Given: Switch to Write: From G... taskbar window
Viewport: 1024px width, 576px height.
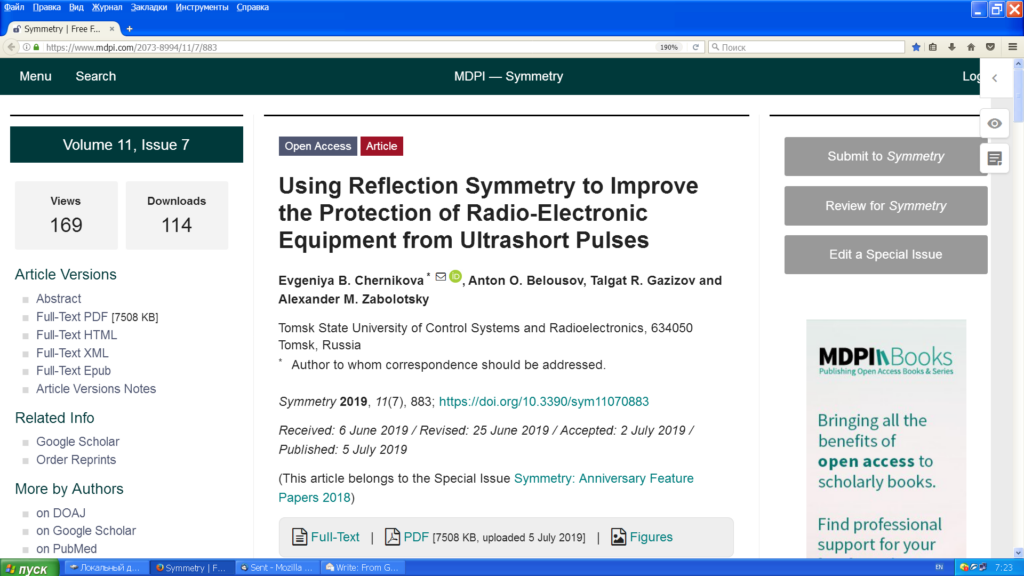Looking at the screenshot, I should pyautogui.click(x=362, y=568).
